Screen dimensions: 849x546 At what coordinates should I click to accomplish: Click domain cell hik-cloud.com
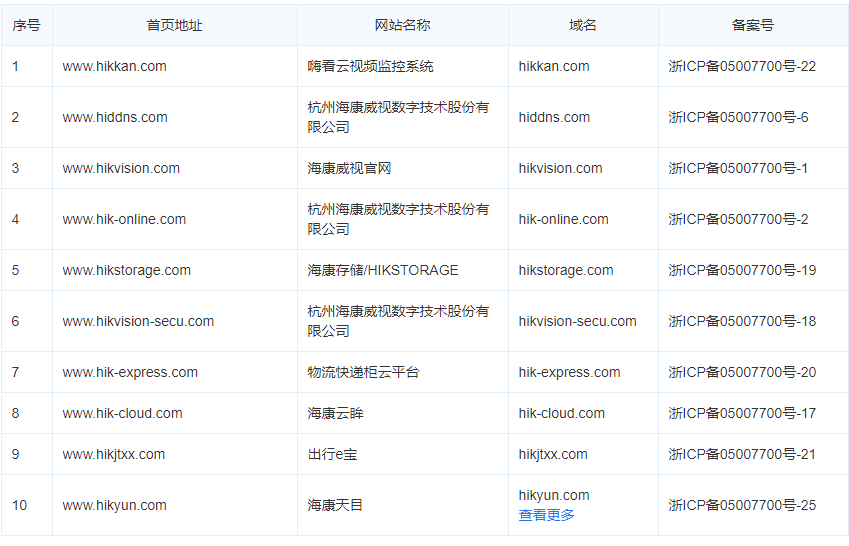click(x=561, y=413)
